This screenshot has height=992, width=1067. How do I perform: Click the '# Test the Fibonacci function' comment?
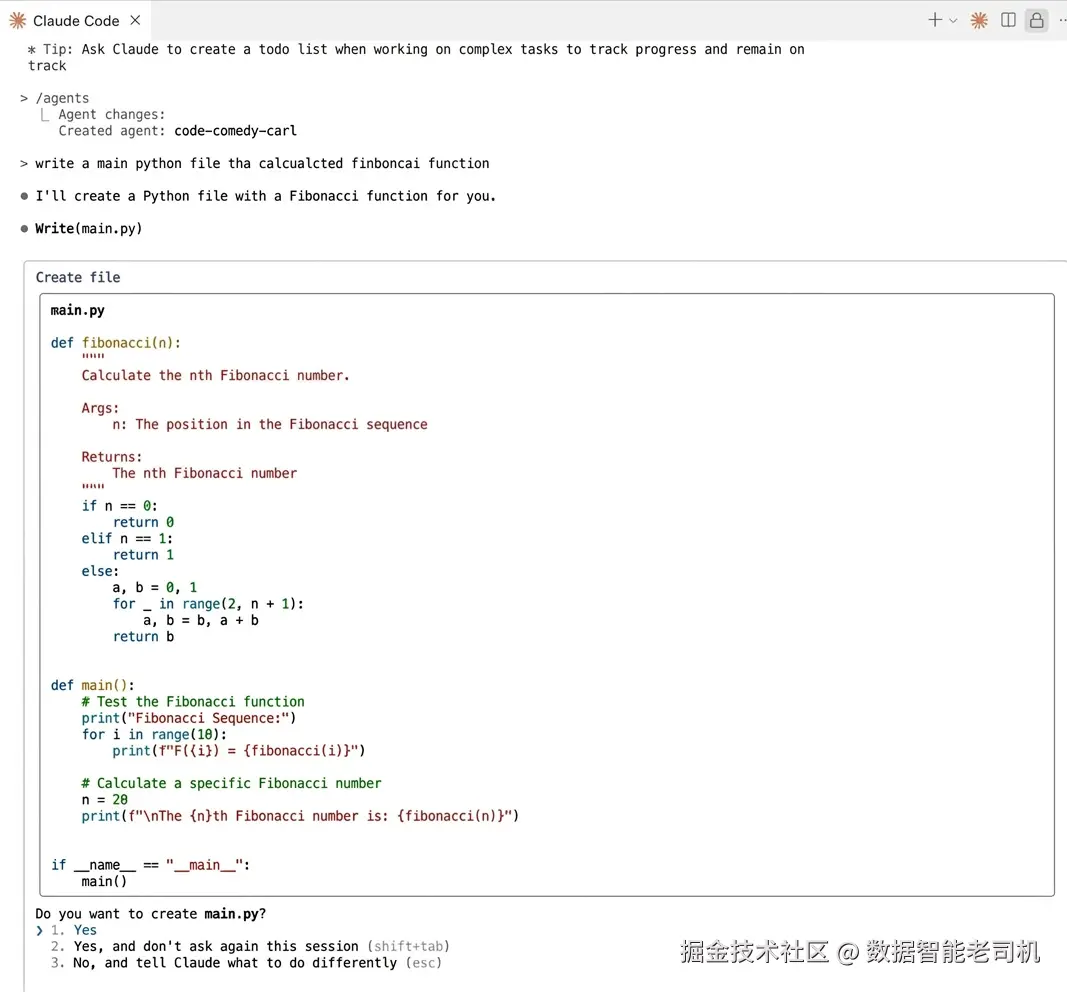193,701
